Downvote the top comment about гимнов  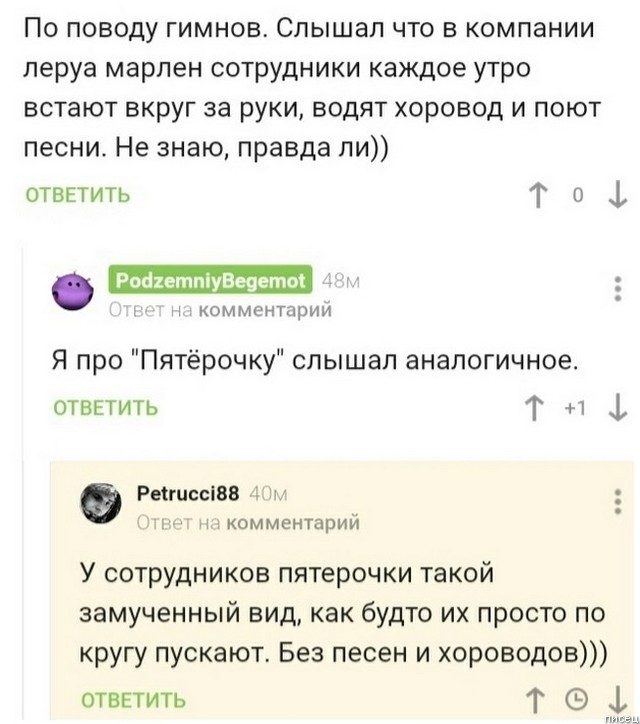click(612, 195)
